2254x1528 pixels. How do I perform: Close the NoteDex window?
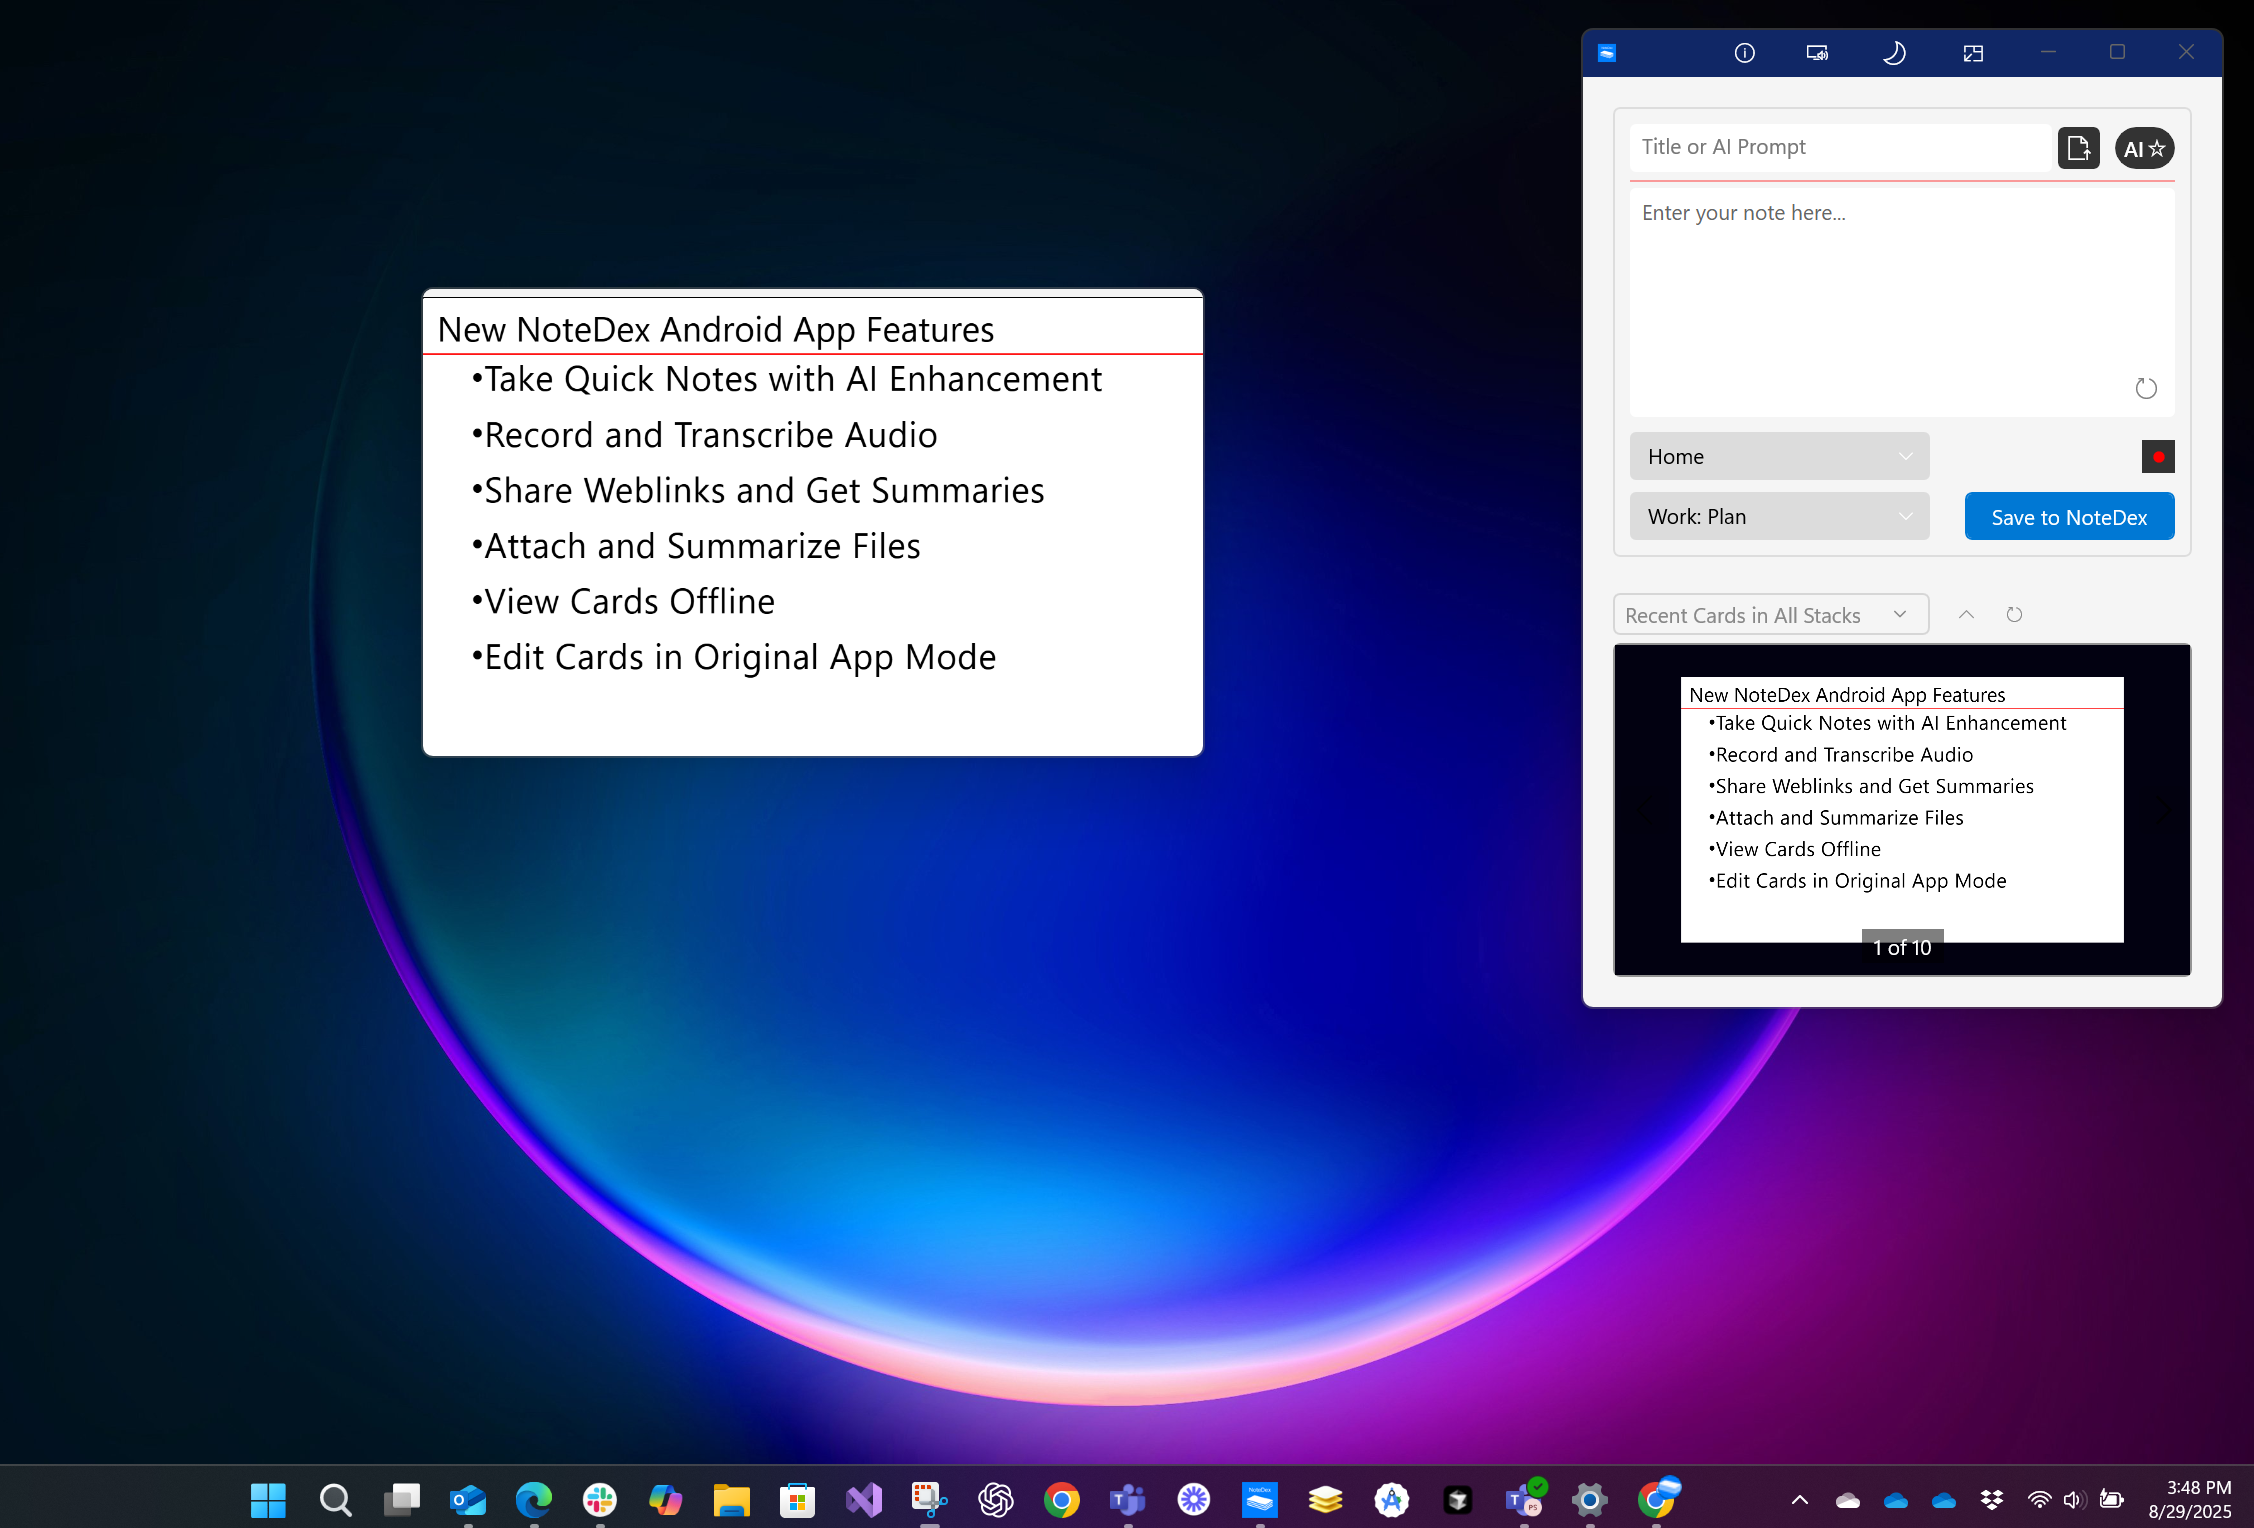[2186, 53]
